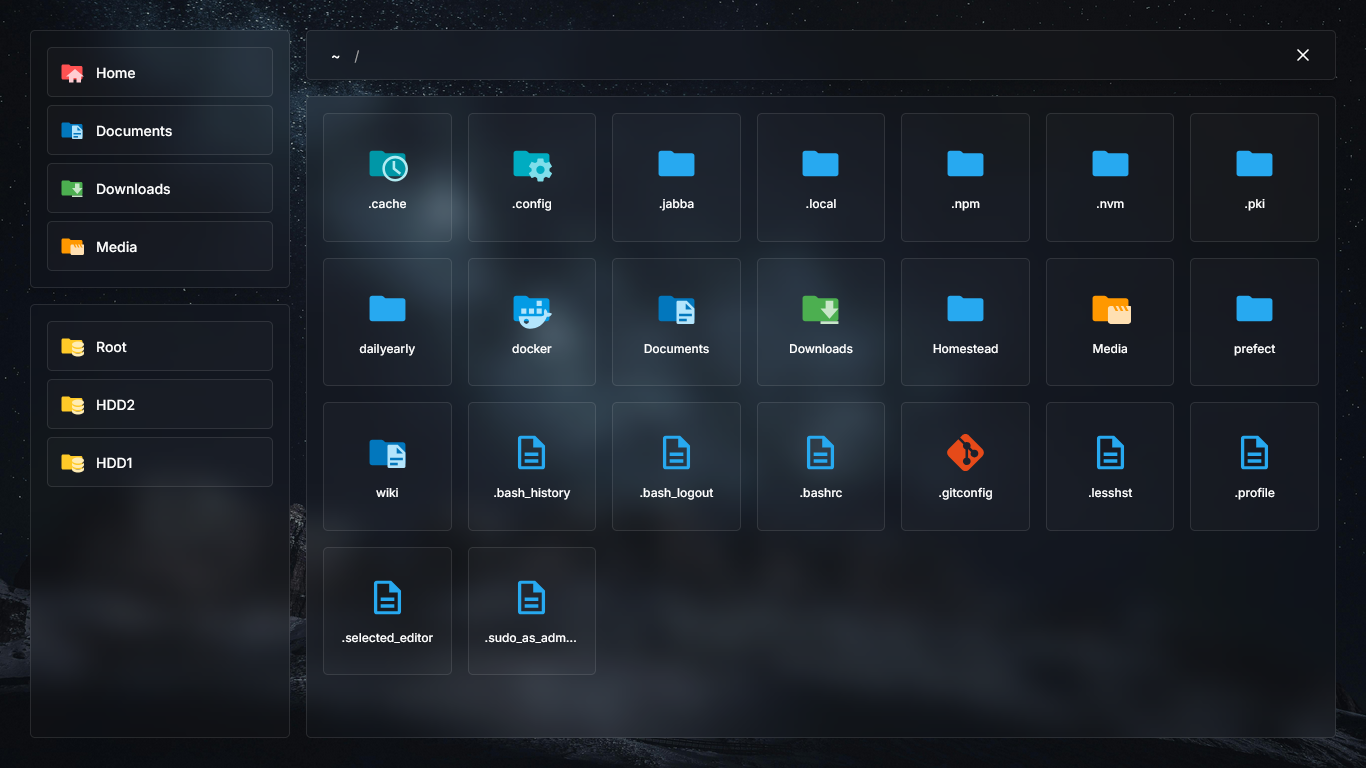
Task: Open the .pki folder icon
Action: pos(1254,163)
